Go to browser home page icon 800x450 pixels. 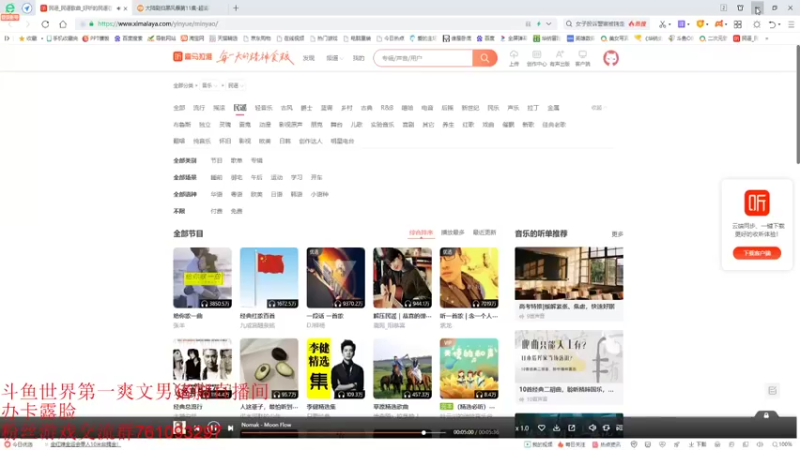[63, 24]
